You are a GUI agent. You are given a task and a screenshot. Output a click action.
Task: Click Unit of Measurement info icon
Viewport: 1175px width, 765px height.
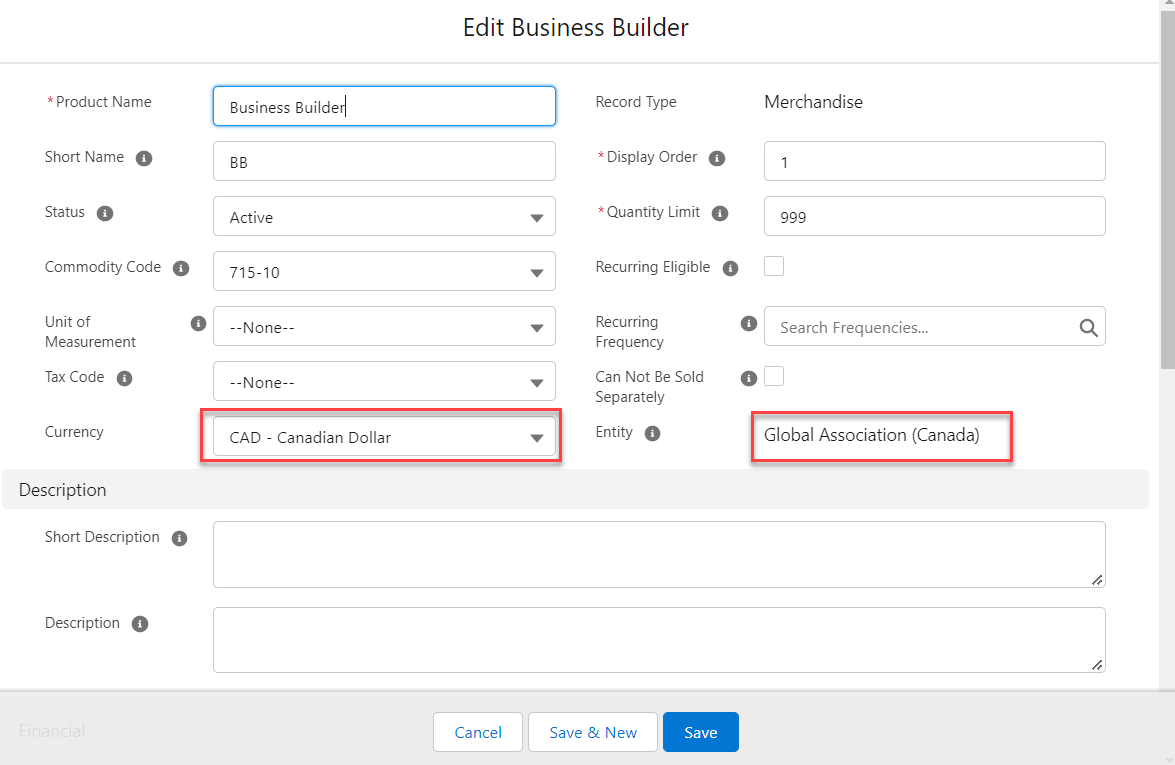point(198,324)
